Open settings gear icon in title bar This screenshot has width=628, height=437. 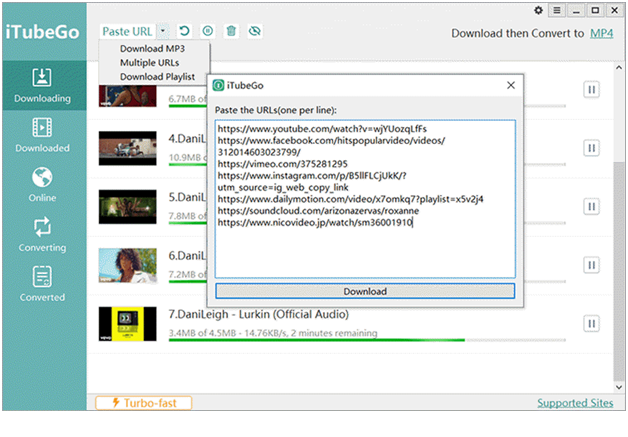(x=538, y=10)
